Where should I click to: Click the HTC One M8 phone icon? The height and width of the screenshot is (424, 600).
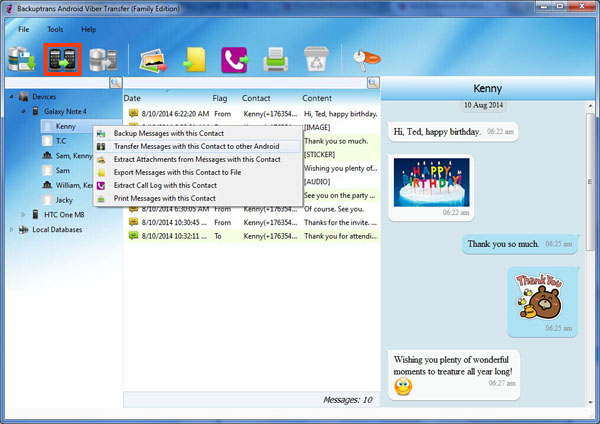coord(35,214)
